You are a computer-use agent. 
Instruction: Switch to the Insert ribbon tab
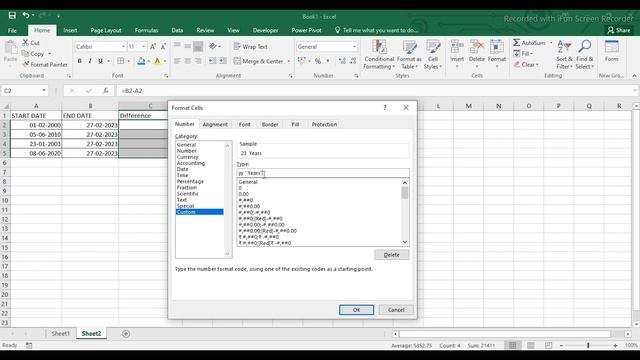(x=70, y=30)
